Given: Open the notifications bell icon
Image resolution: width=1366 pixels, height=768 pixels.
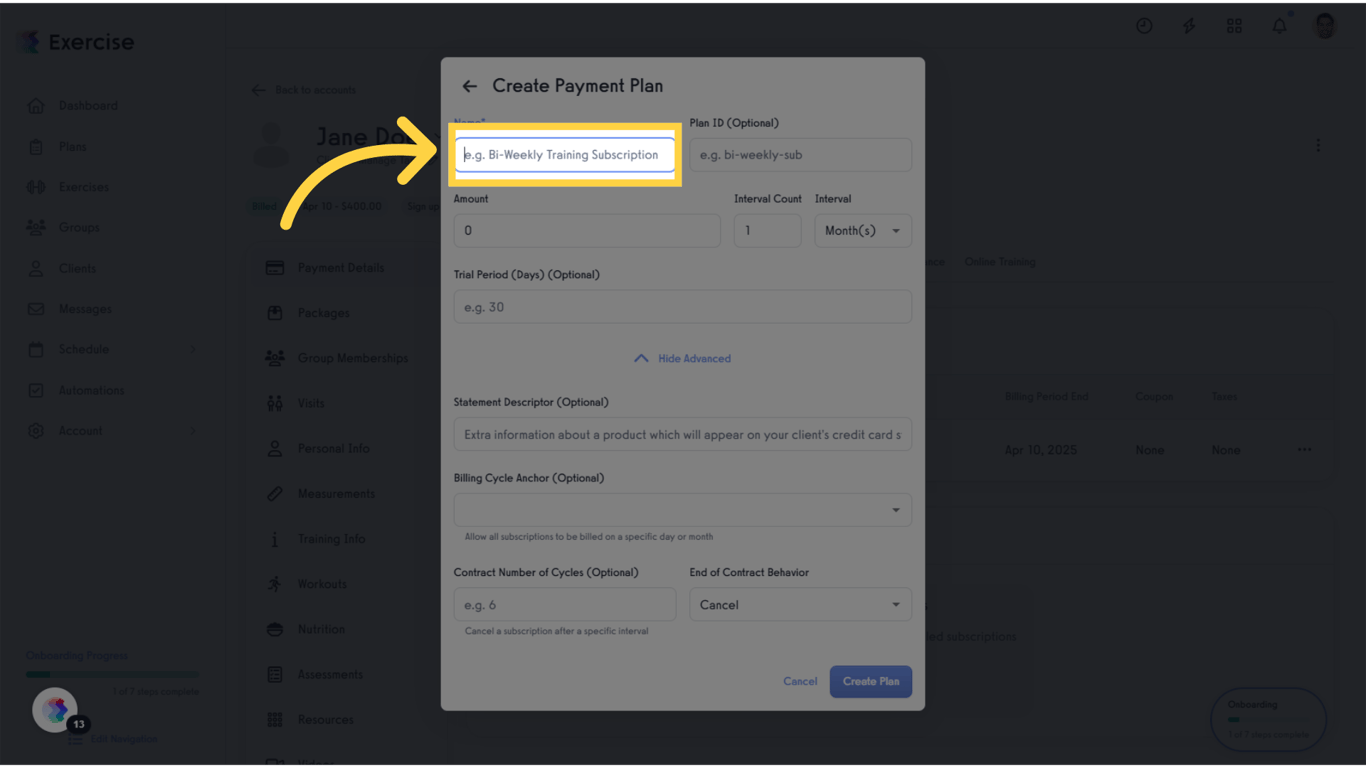Looking at the screenshot, I should pos(1279,26).
